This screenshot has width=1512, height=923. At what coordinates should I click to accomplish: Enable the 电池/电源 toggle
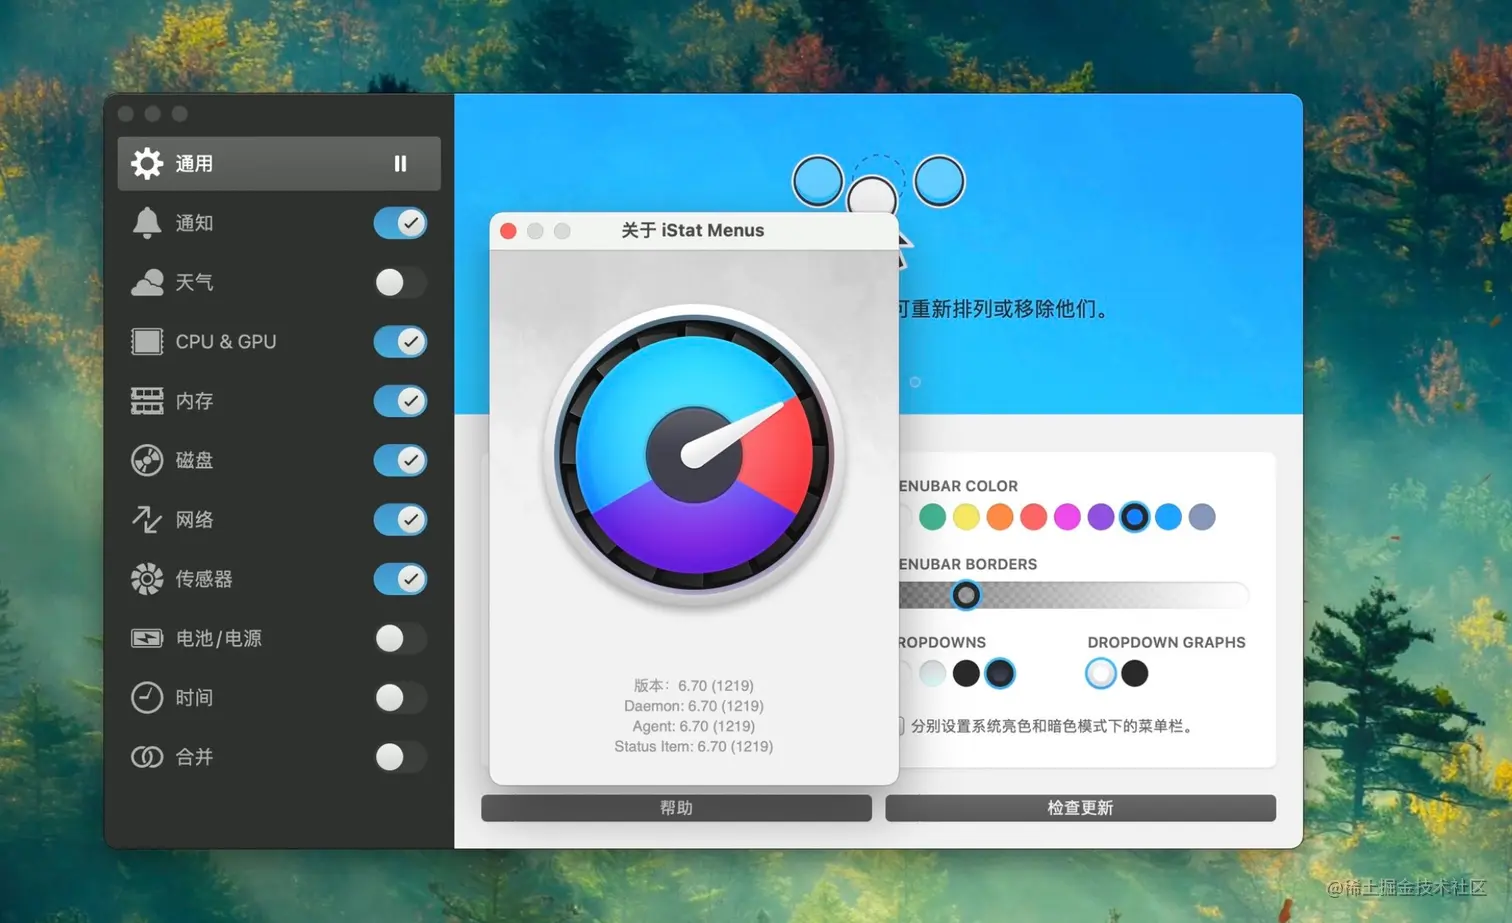click(400, 638)
